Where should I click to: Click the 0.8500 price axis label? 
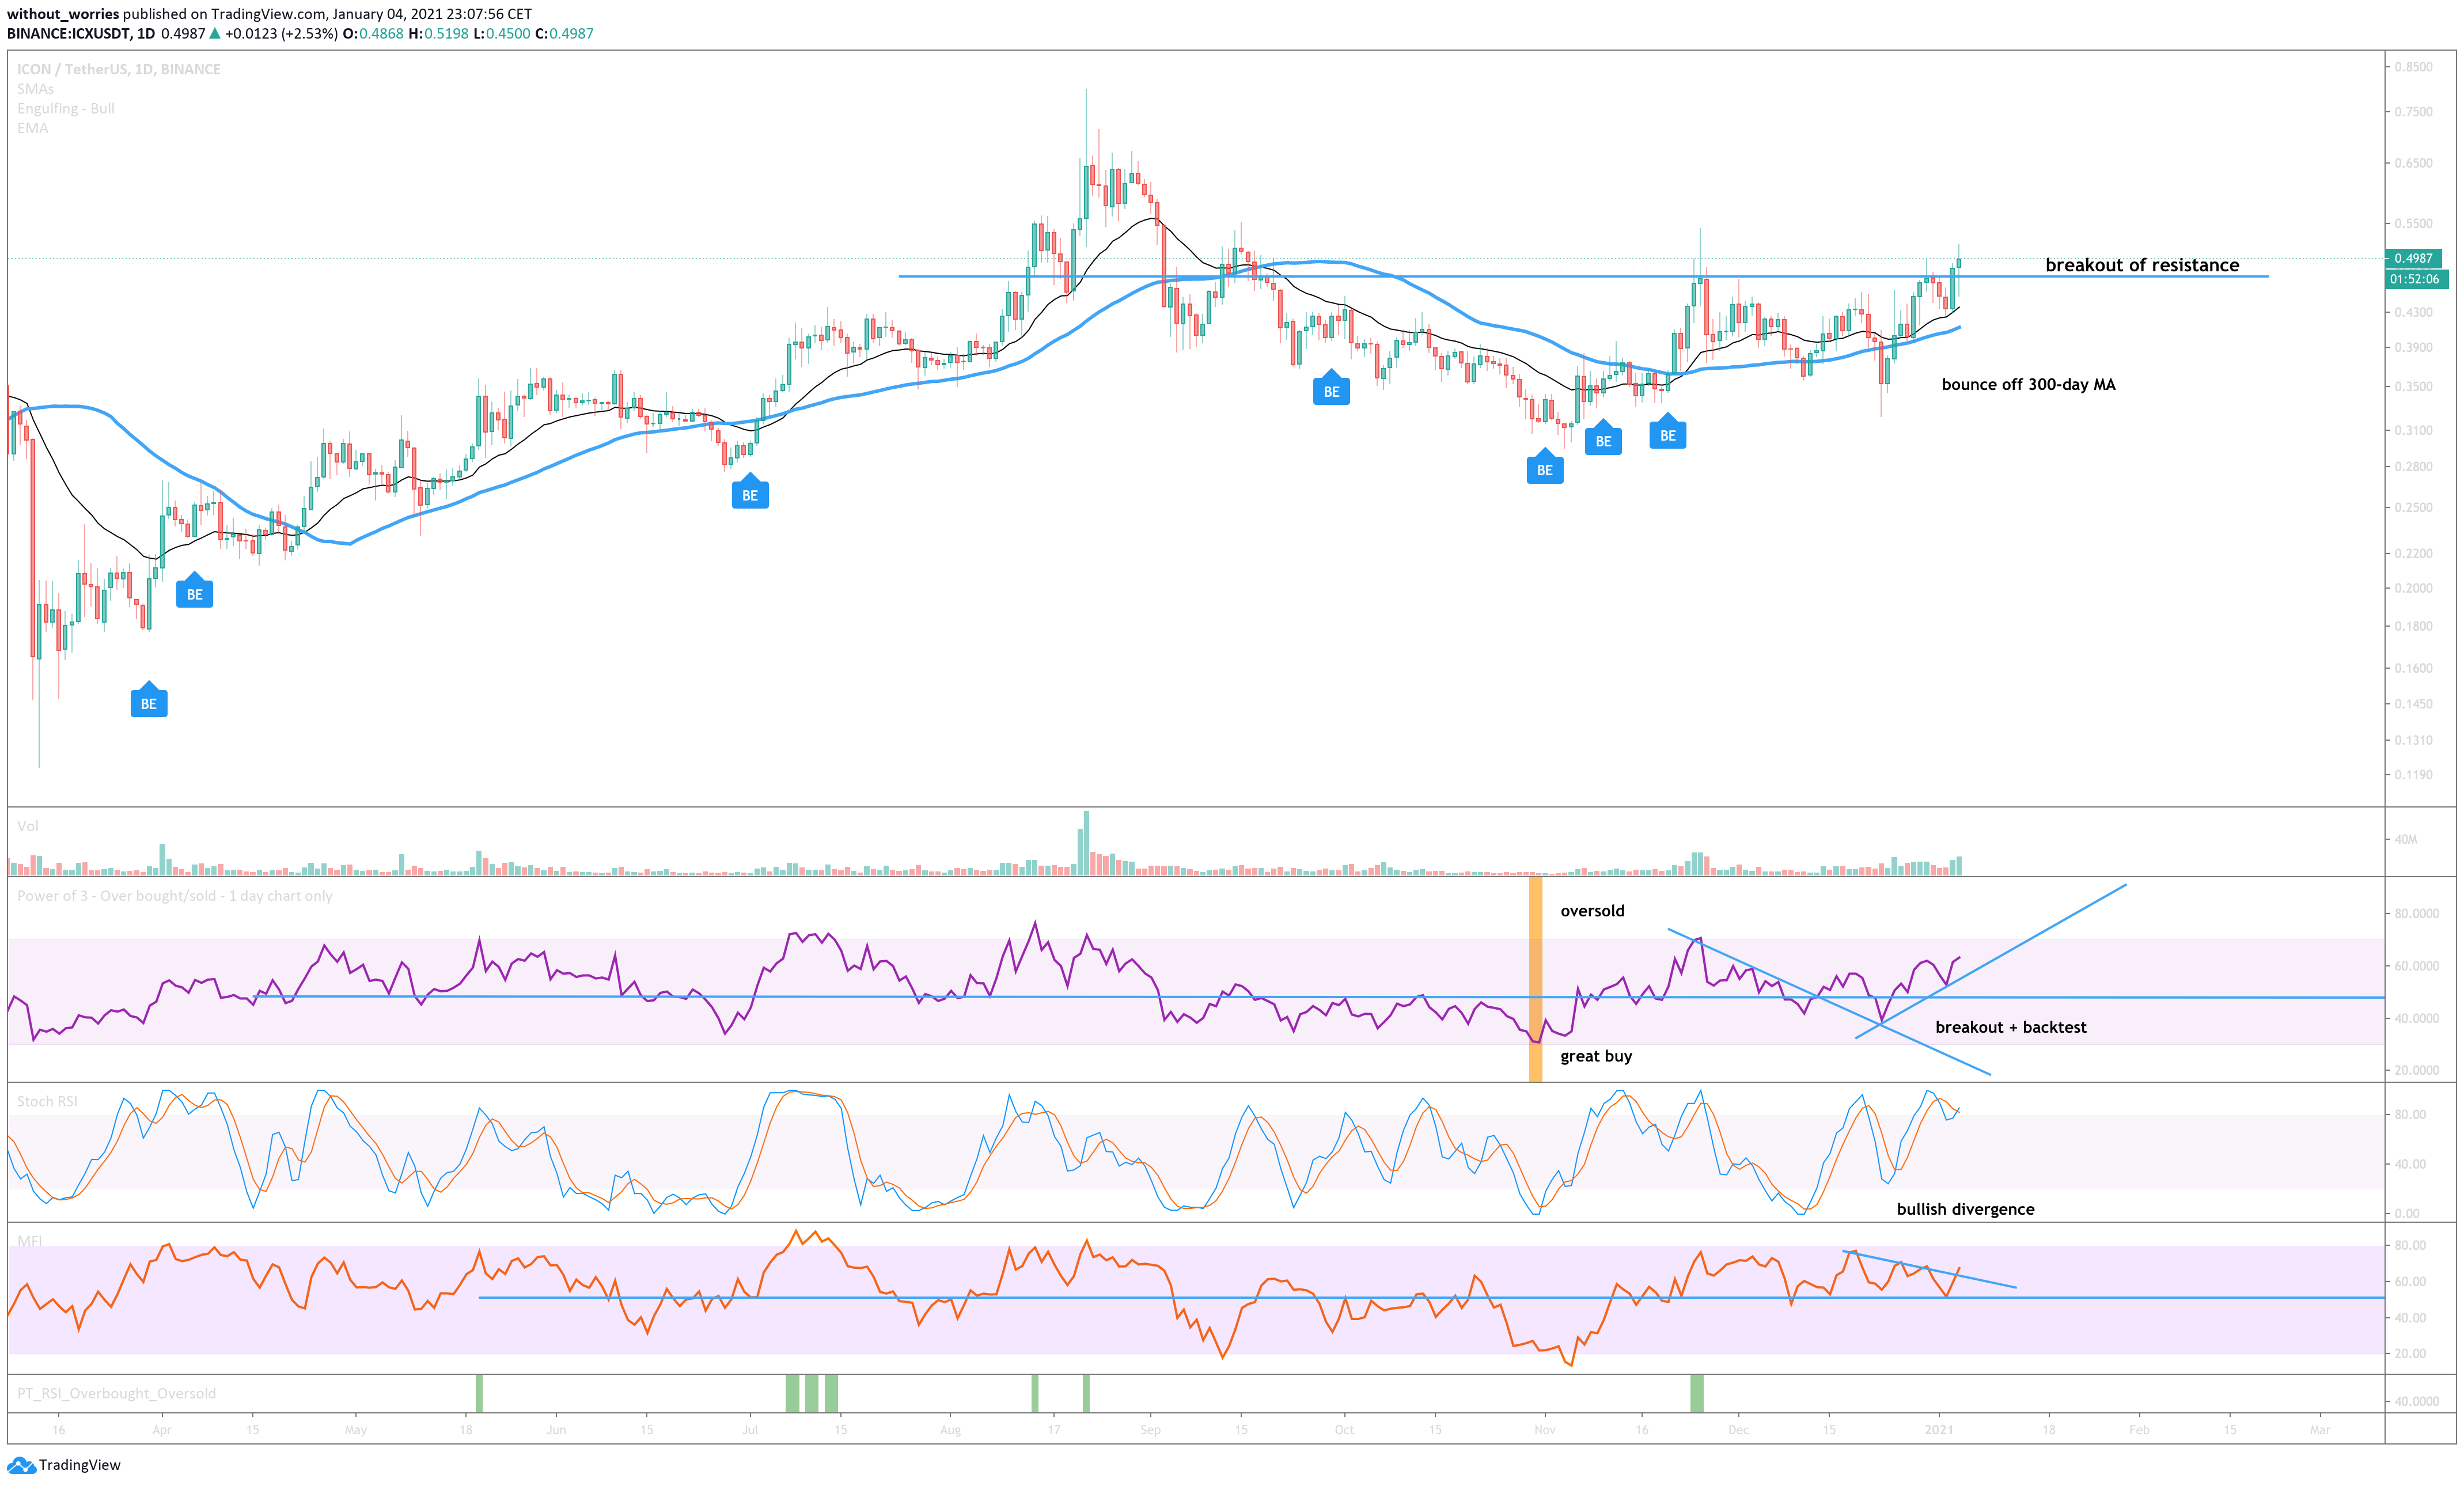tap(2413, 67)
